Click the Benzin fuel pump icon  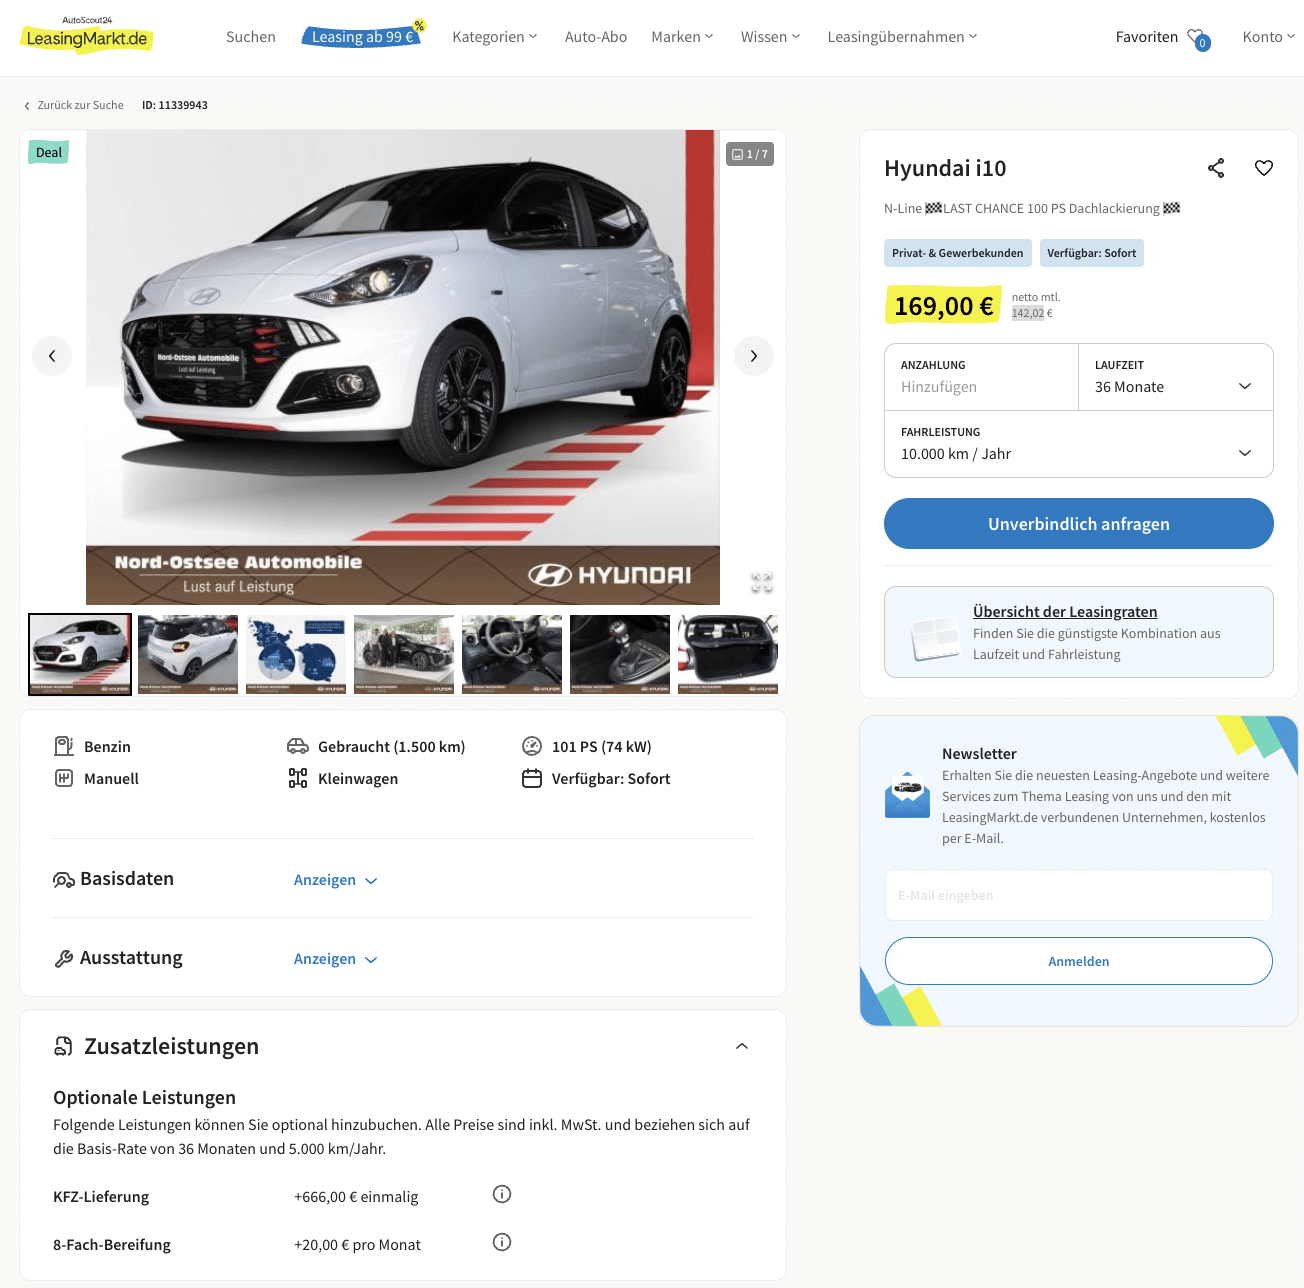(x=64, y=746)
